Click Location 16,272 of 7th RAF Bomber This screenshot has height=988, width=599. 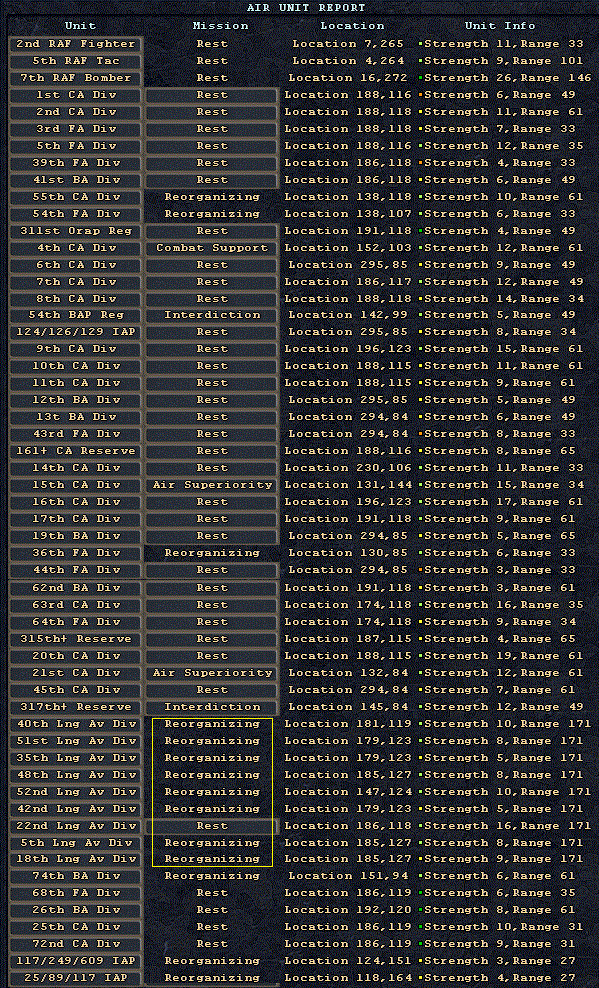(x=348, y=78)
